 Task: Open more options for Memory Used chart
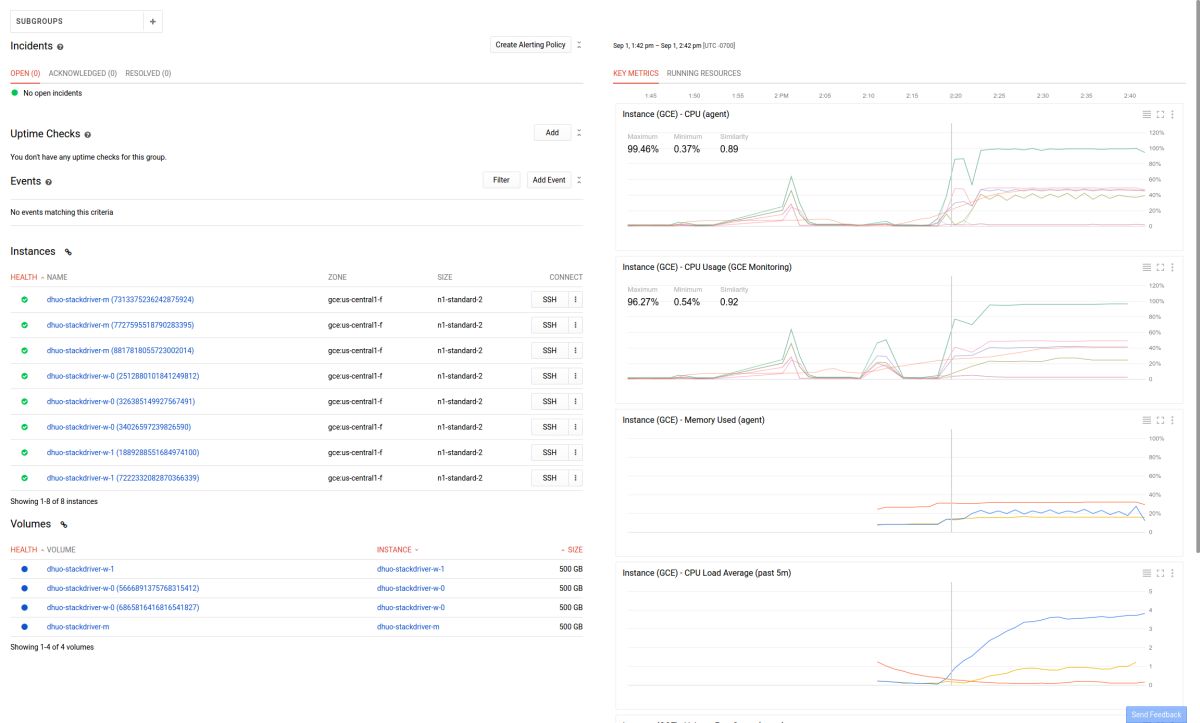(x=1175, y=420)
